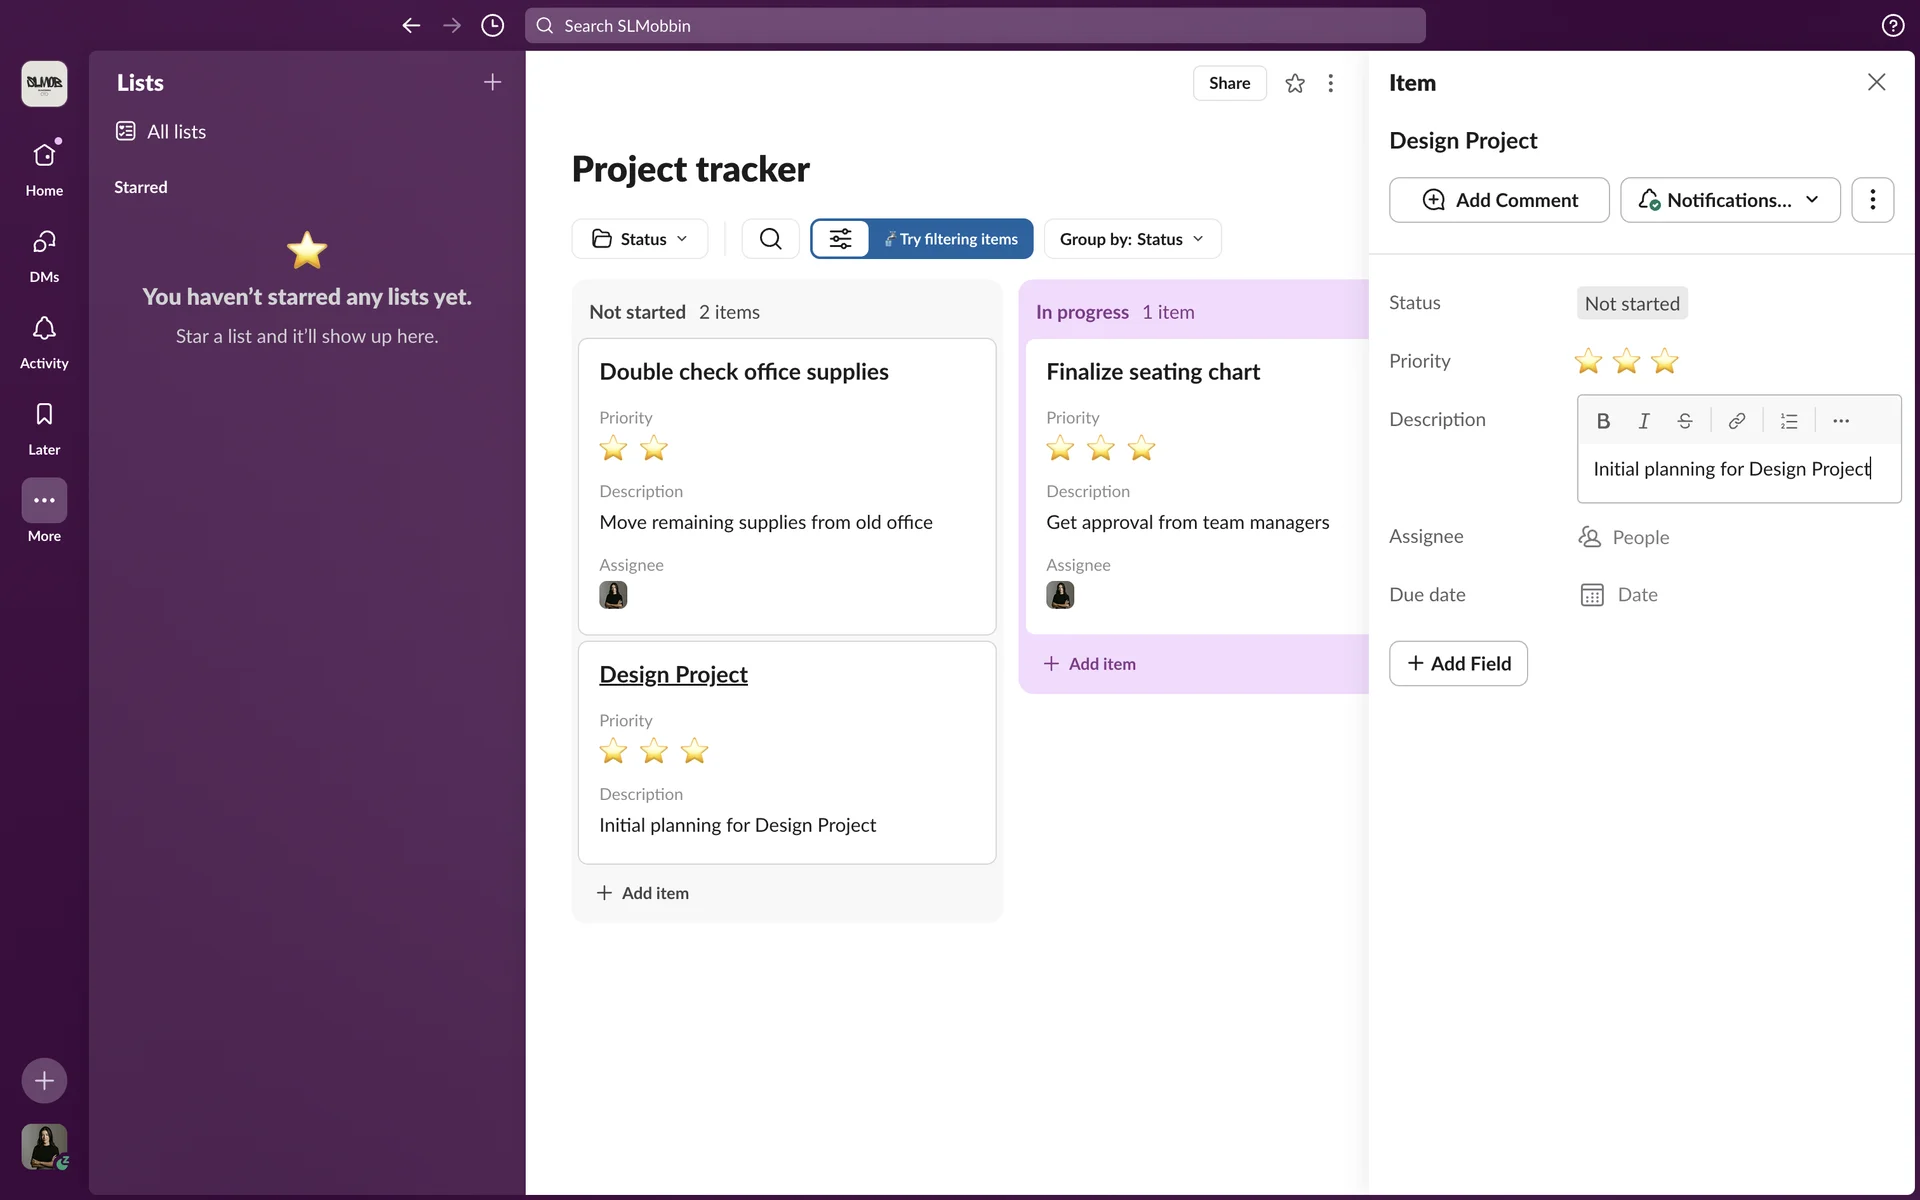The image size is (1920, 1200).
Task: Click the Add Comment button
Action: tap(1499, 200)
